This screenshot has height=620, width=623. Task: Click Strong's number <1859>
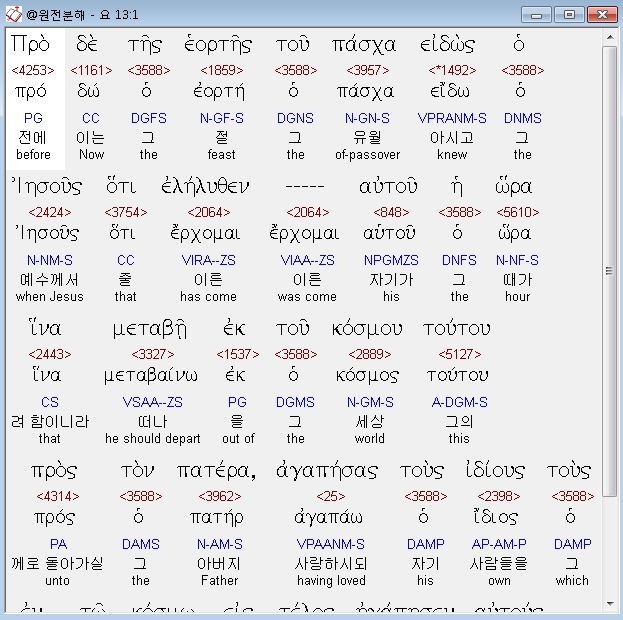point(222,70)
